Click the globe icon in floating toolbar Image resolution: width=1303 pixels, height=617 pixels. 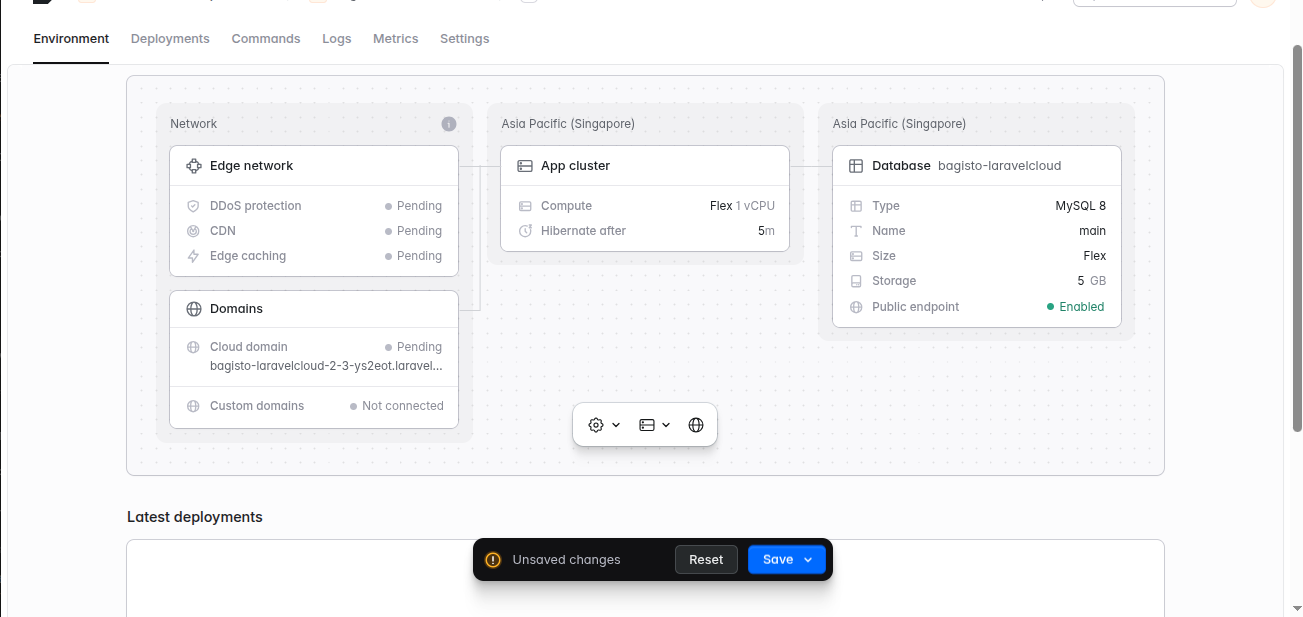click(696, 425)
